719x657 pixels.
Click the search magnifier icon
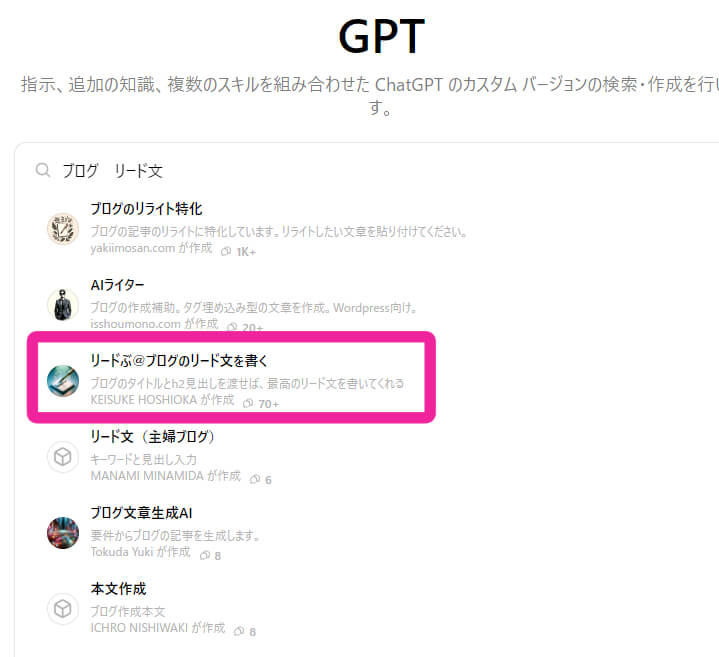43,170
